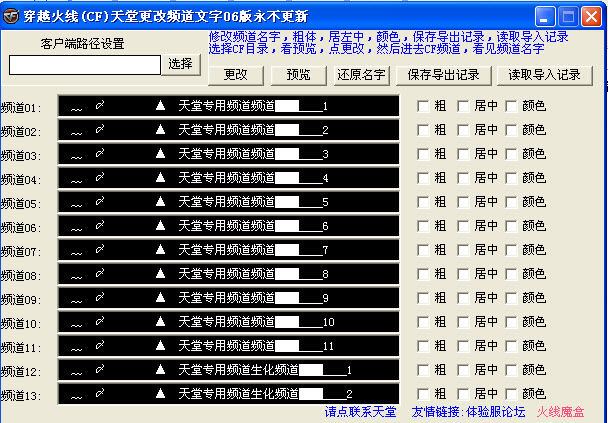This screenshot has width=608, height=423.
Task: Enable 颜色 checkbox for 频道01
Action: 511,106
